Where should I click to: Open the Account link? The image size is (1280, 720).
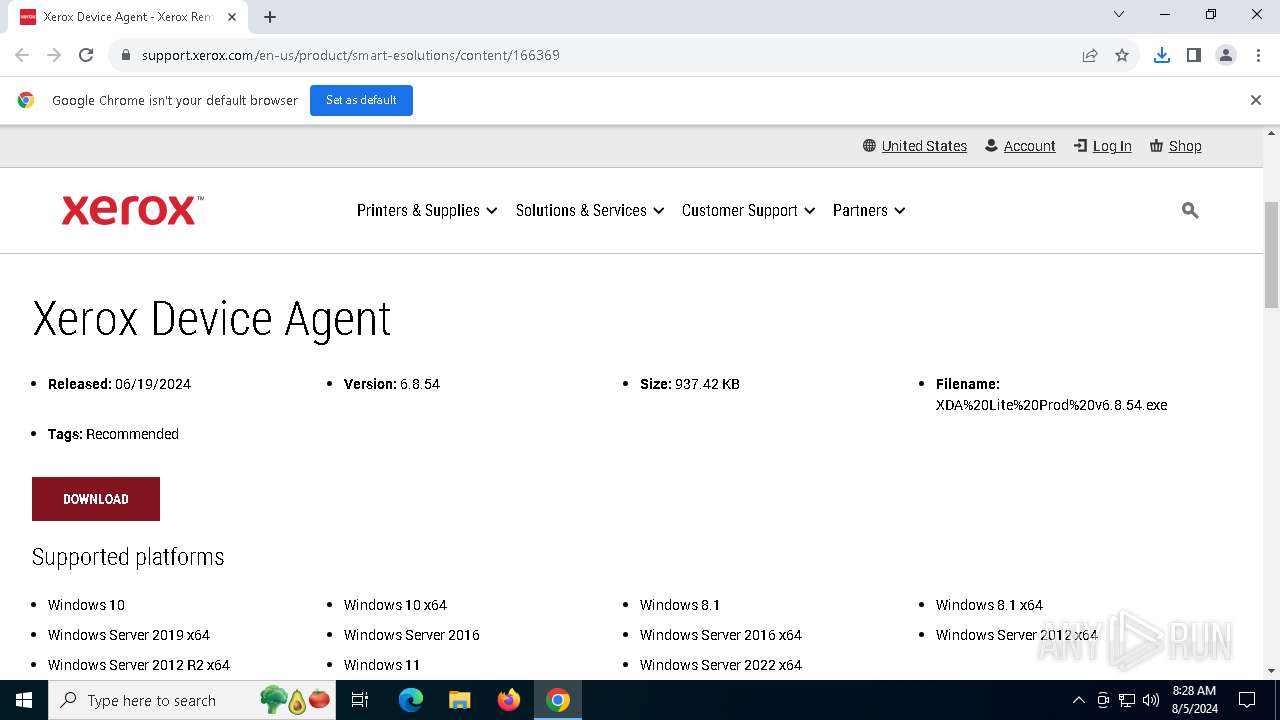[x=1020, y=146]
